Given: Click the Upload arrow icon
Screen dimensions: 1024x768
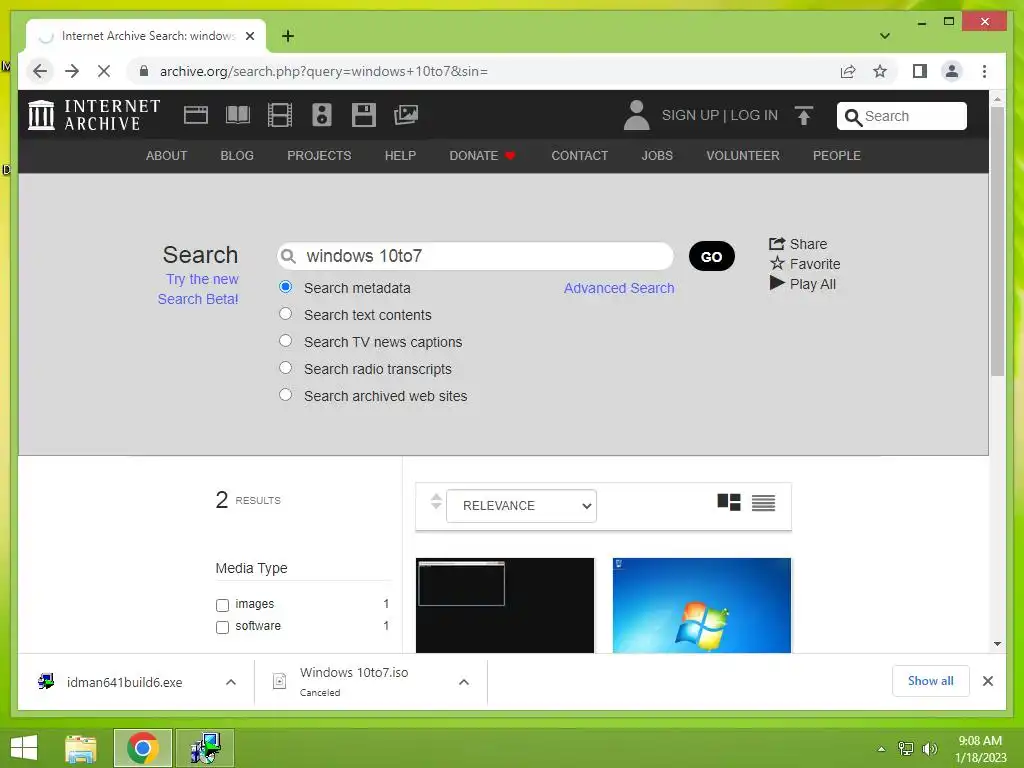Looking at the screenshot, I should pyautogui.click(x=804, y=116).
